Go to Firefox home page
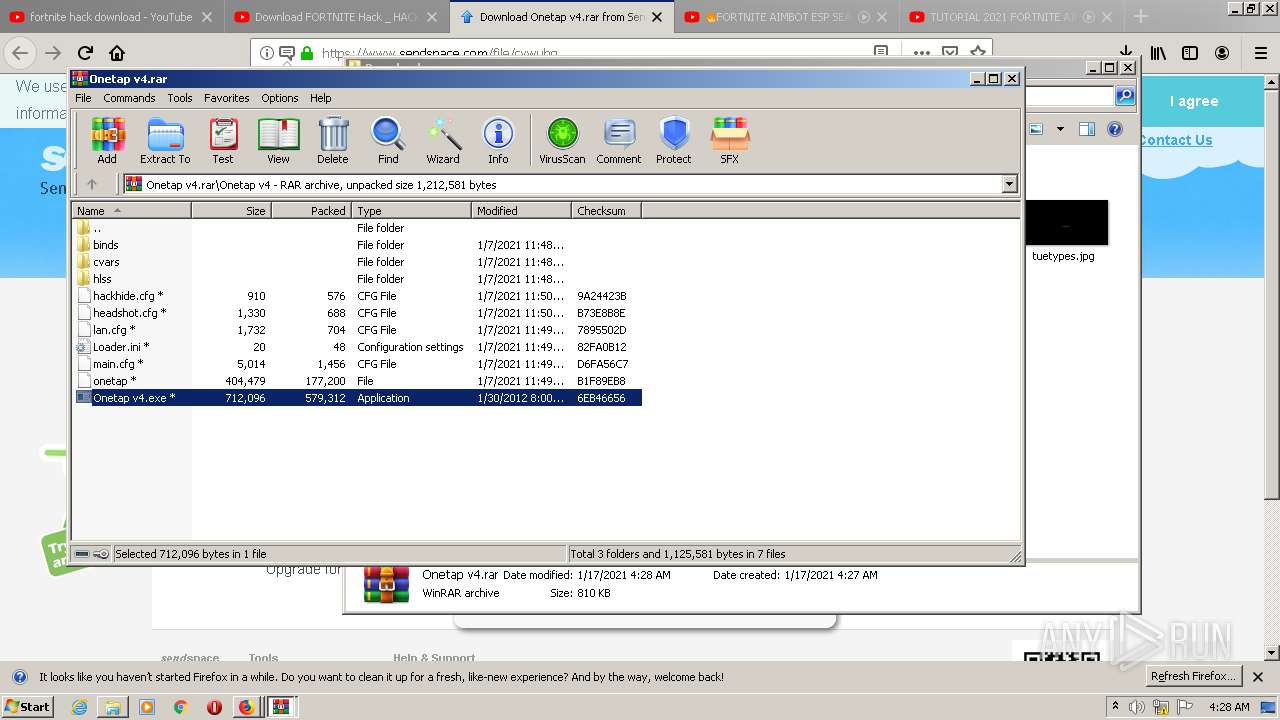The height and width of the screenshot is (720, 1280). (117, 53)
